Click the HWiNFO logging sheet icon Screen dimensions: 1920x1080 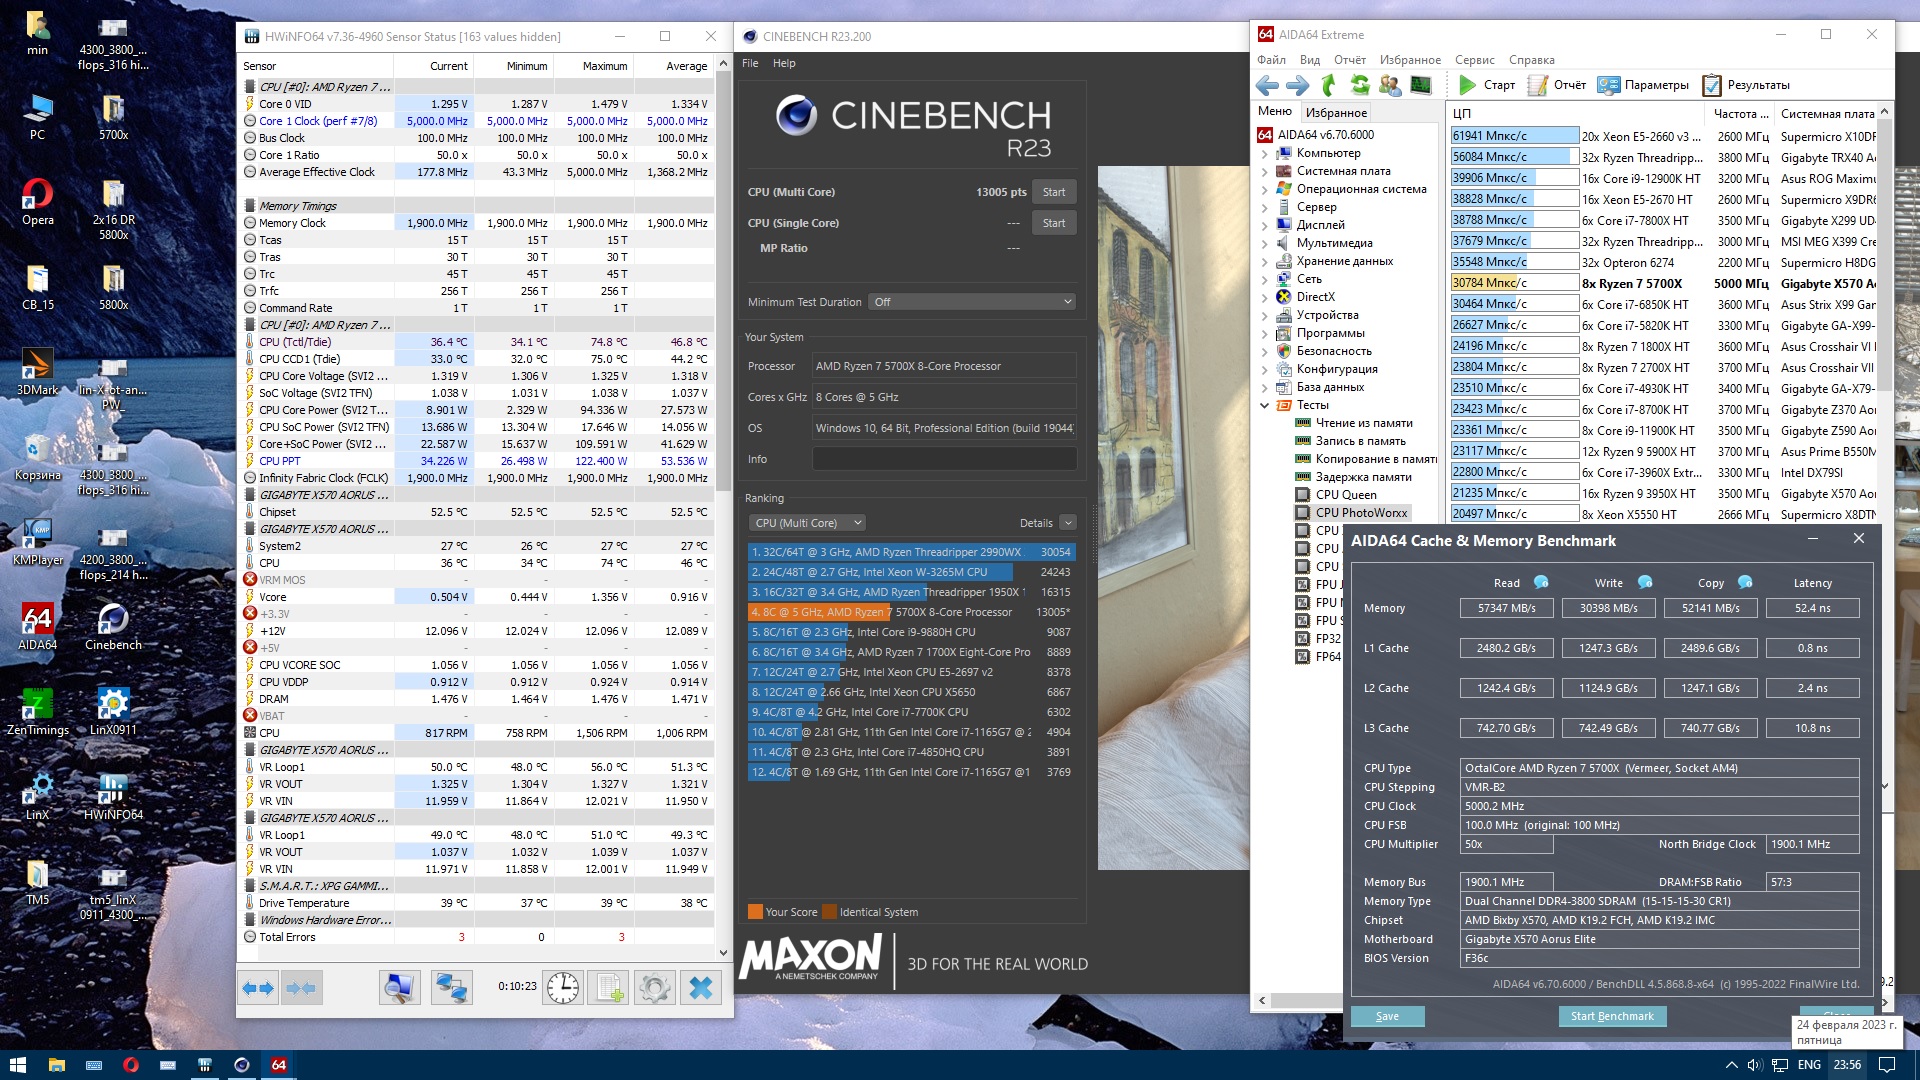coord(608,988)
